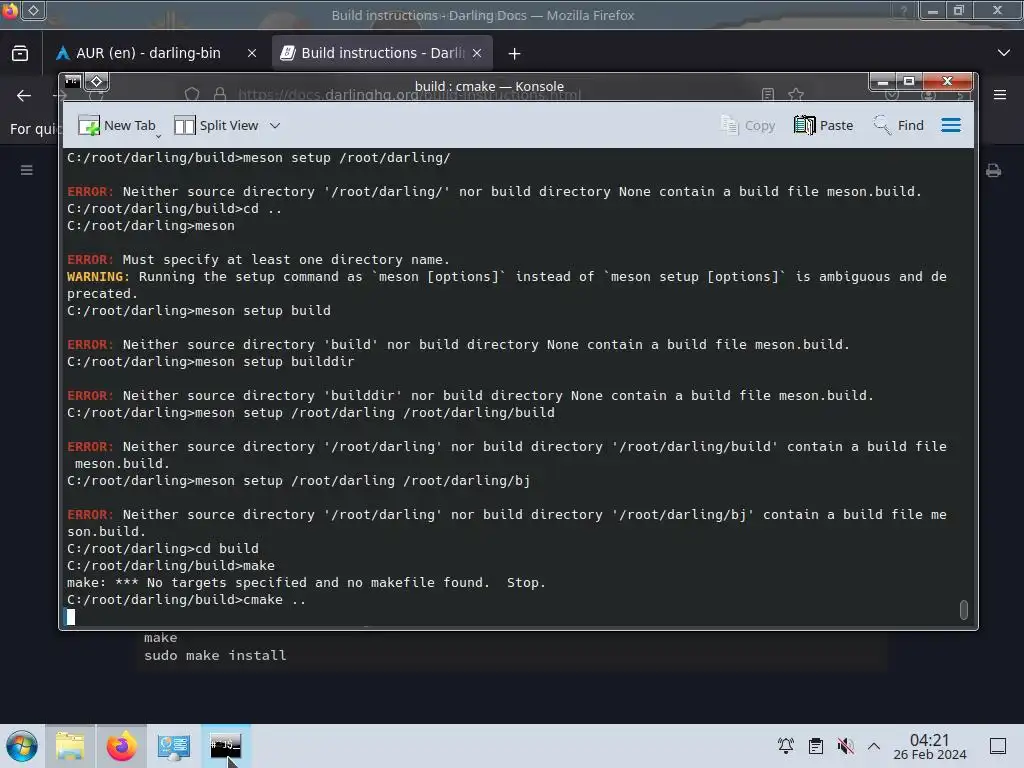Click the Firefox address bar URL

click(x=409, y=95)
